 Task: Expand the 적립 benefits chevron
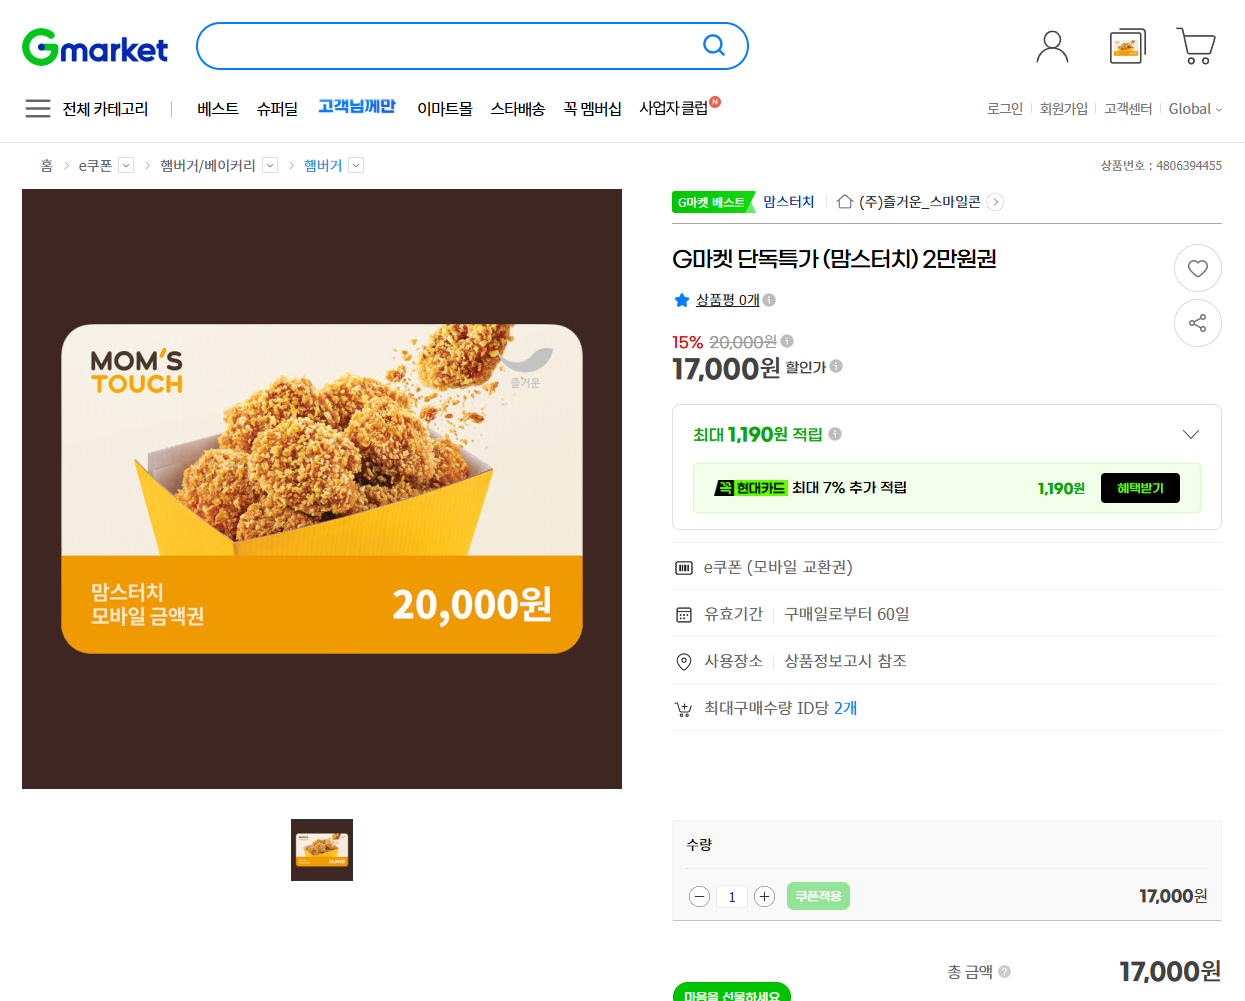(x=1190, y=434)
